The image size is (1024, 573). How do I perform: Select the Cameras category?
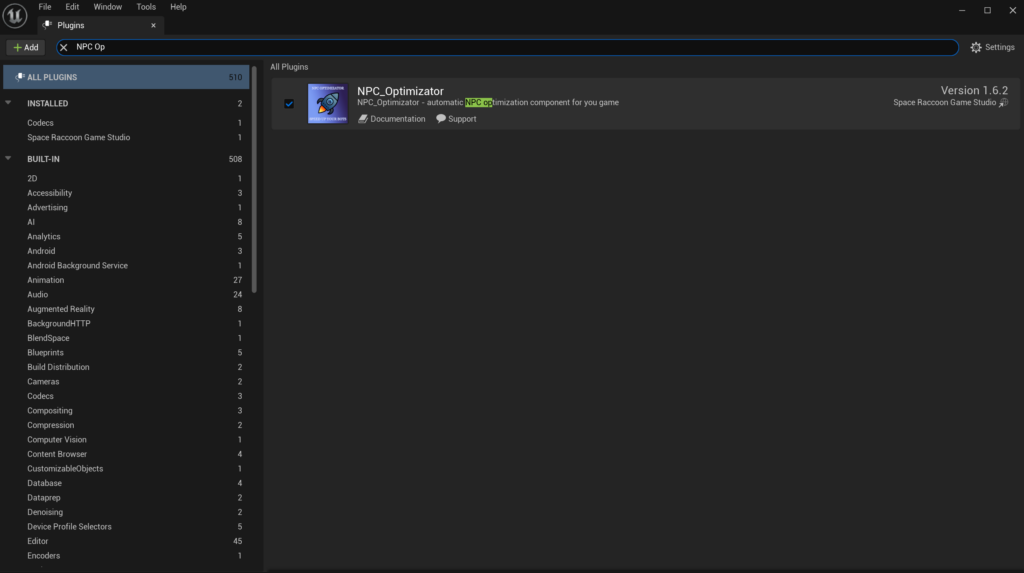[126, 382]
